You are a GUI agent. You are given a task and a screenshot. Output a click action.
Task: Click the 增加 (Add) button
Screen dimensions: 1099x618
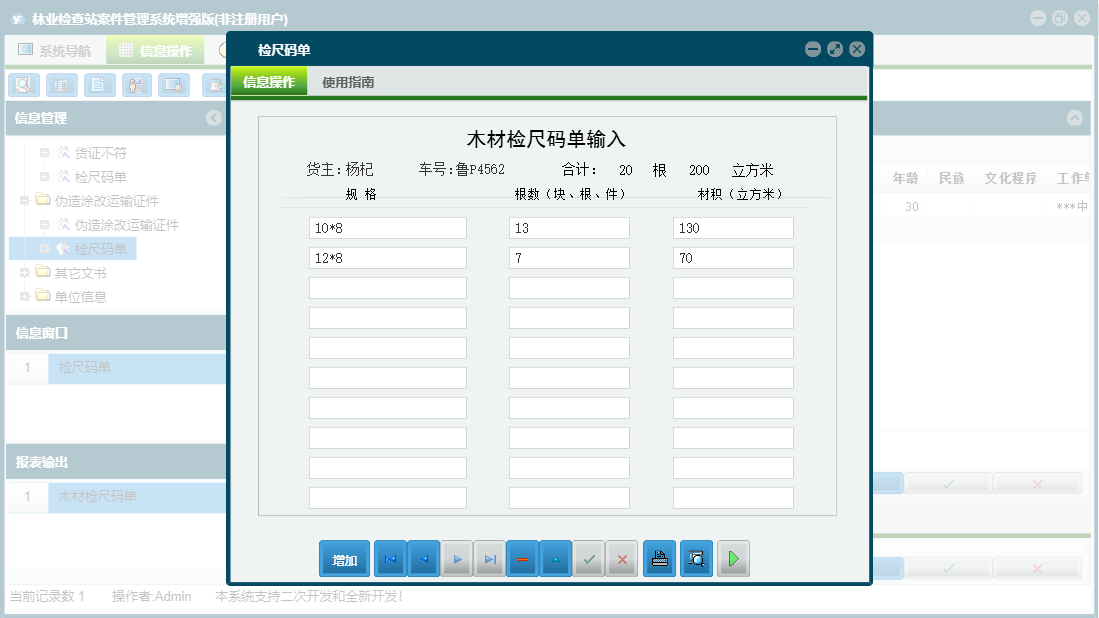coord(344,559)
